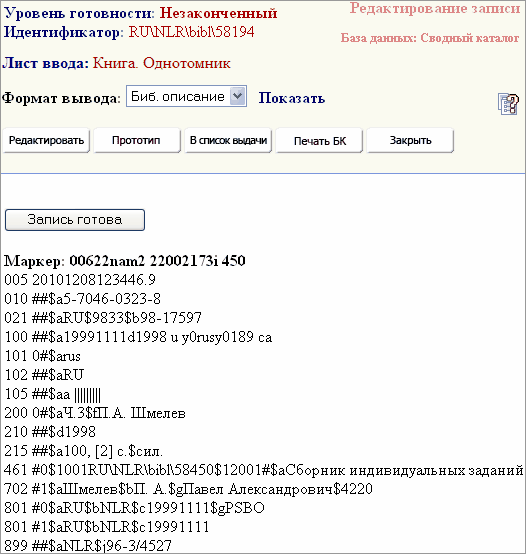Viewport: 526px width, 556px height.
Task: Click field 461 Сборник индивидуальных заданий line
Action: [x=264, y=470]
